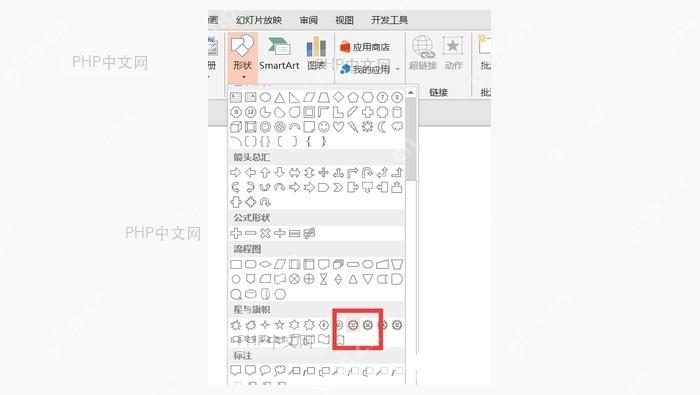Image resolution: width=700 pixels, height=395 pixels.
Task: Click the shapes gallery scrollbar thumb
Action: (x=411, y=139)
